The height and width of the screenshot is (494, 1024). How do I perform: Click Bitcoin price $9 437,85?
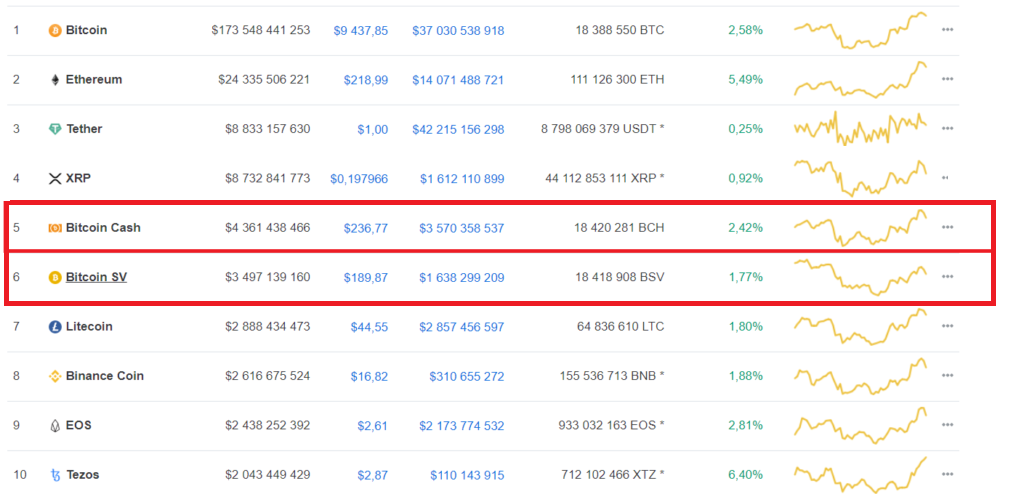point(360,30)
